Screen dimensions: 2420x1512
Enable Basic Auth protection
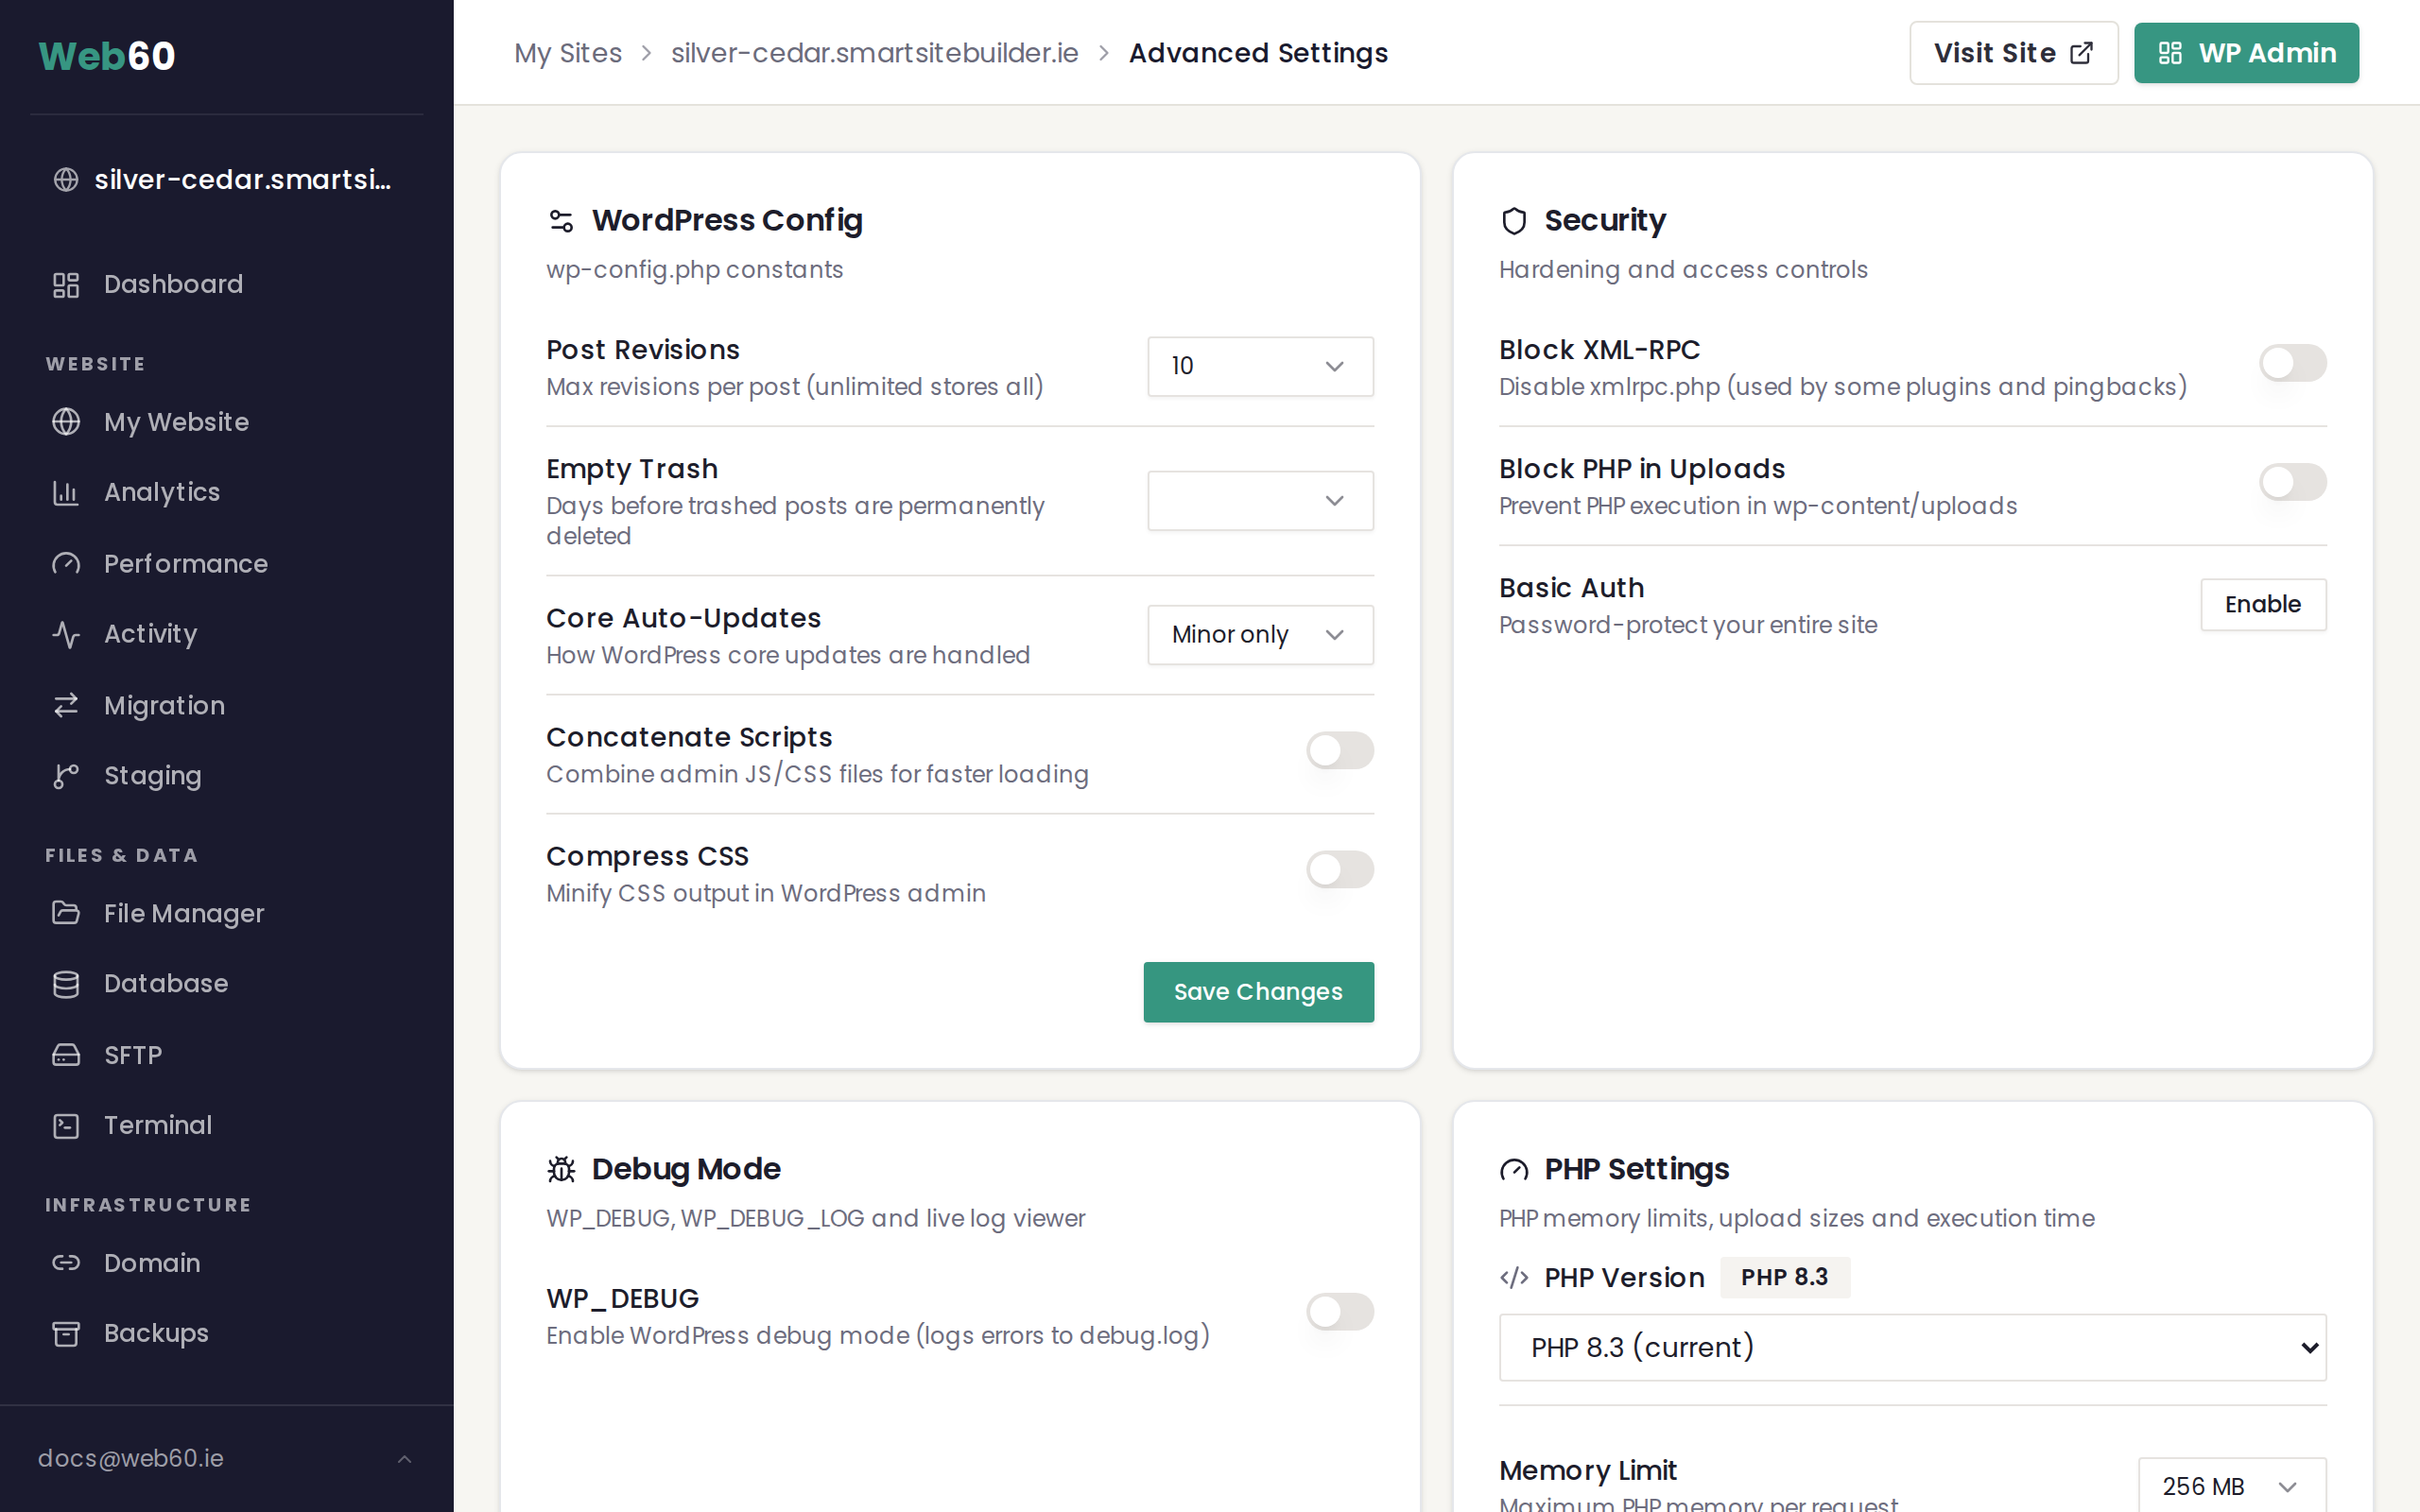(2263, 604)
